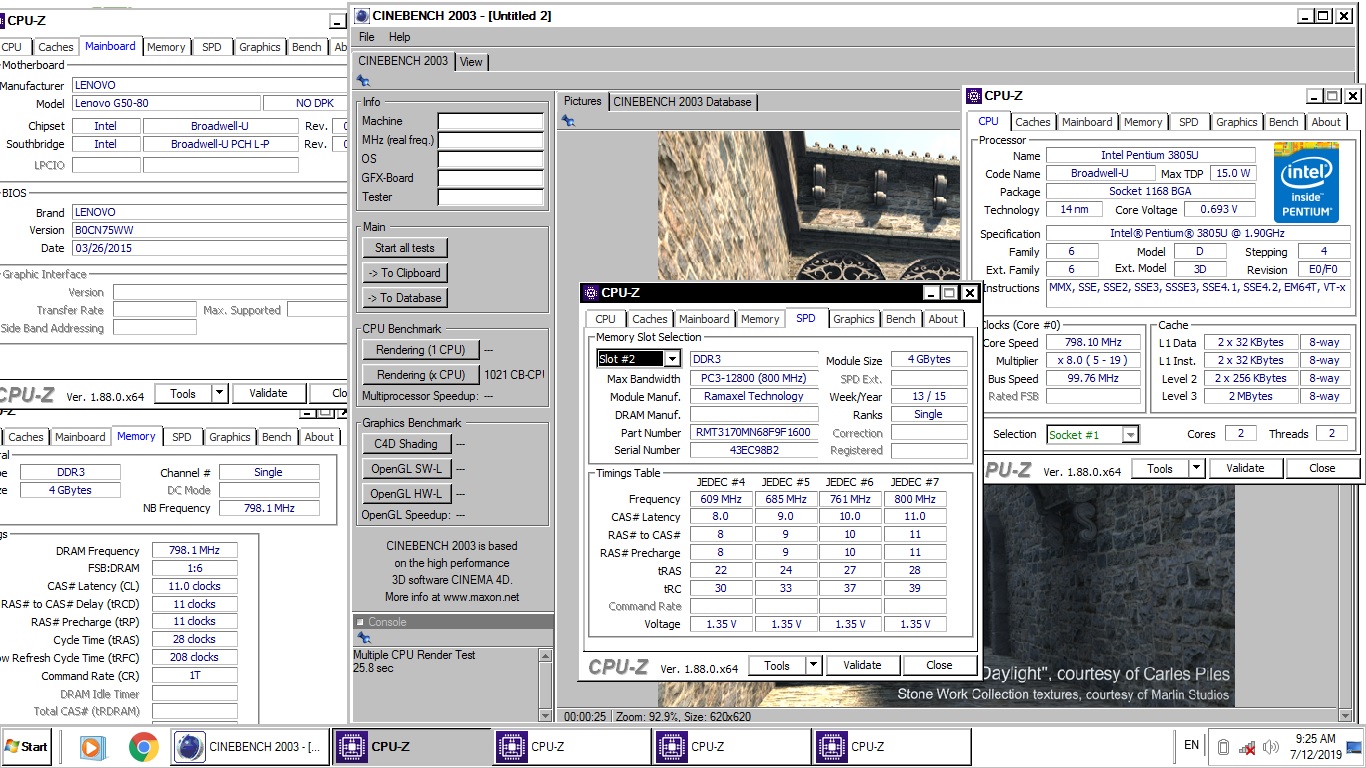This screenshot has height=768, width=1366.
Task: Click Validate in the SPD CPU-Z window
Action: click(x=862, y=665)
